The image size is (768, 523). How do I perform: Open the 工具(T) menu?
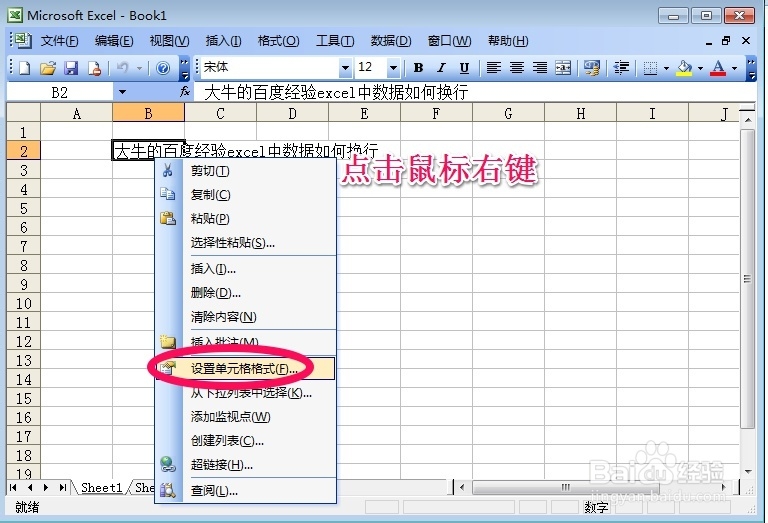335,41
